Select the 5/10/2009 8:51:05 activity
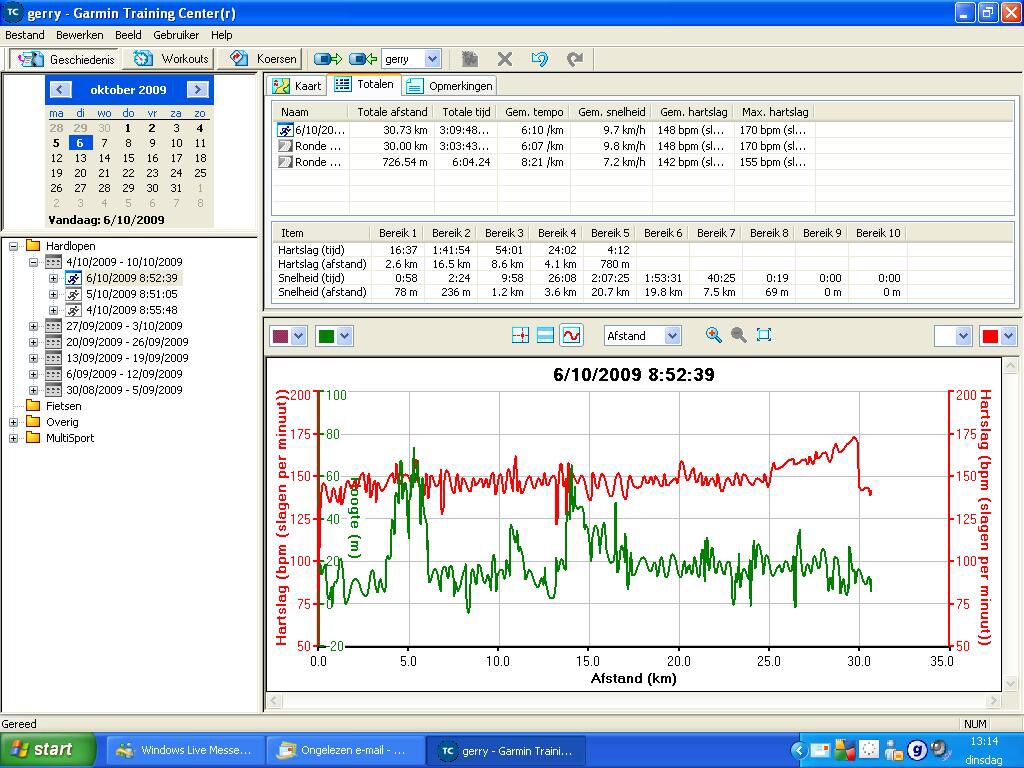 click(x=131, y=294)
